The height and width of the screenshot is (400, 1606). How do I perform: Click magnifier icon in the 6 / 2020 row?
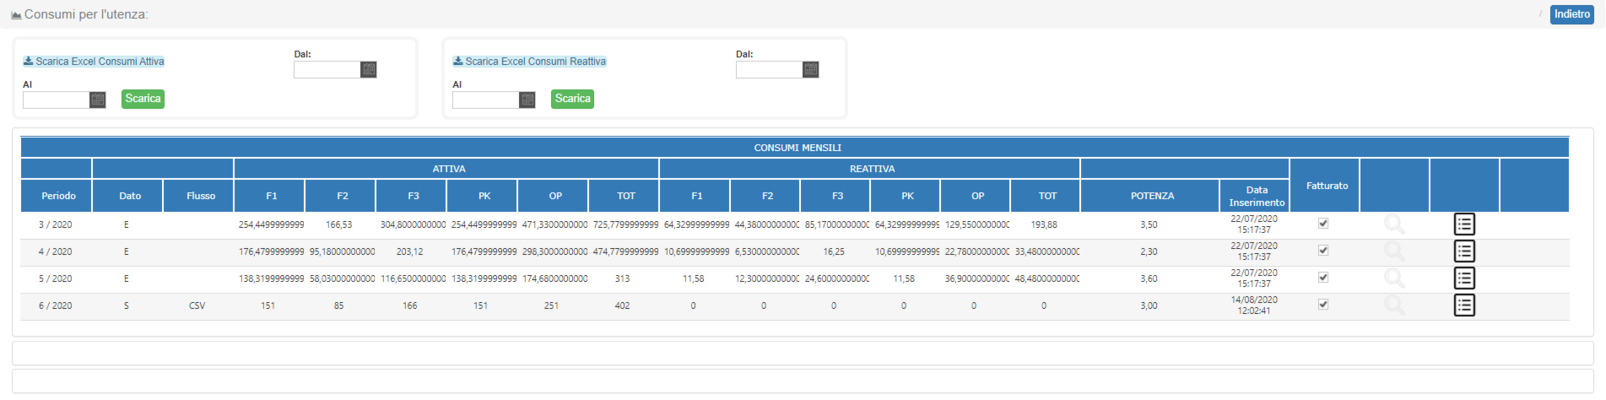point(1394,306)
